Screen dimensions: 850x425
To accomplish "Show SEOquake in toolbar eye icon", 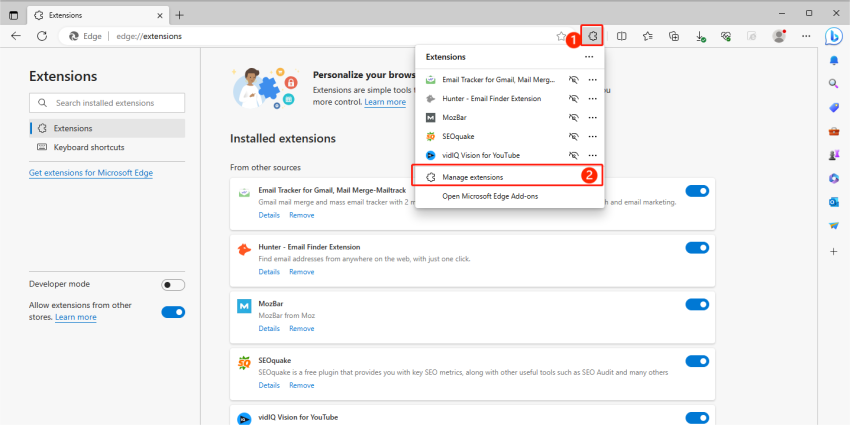I will pos(573,137).
